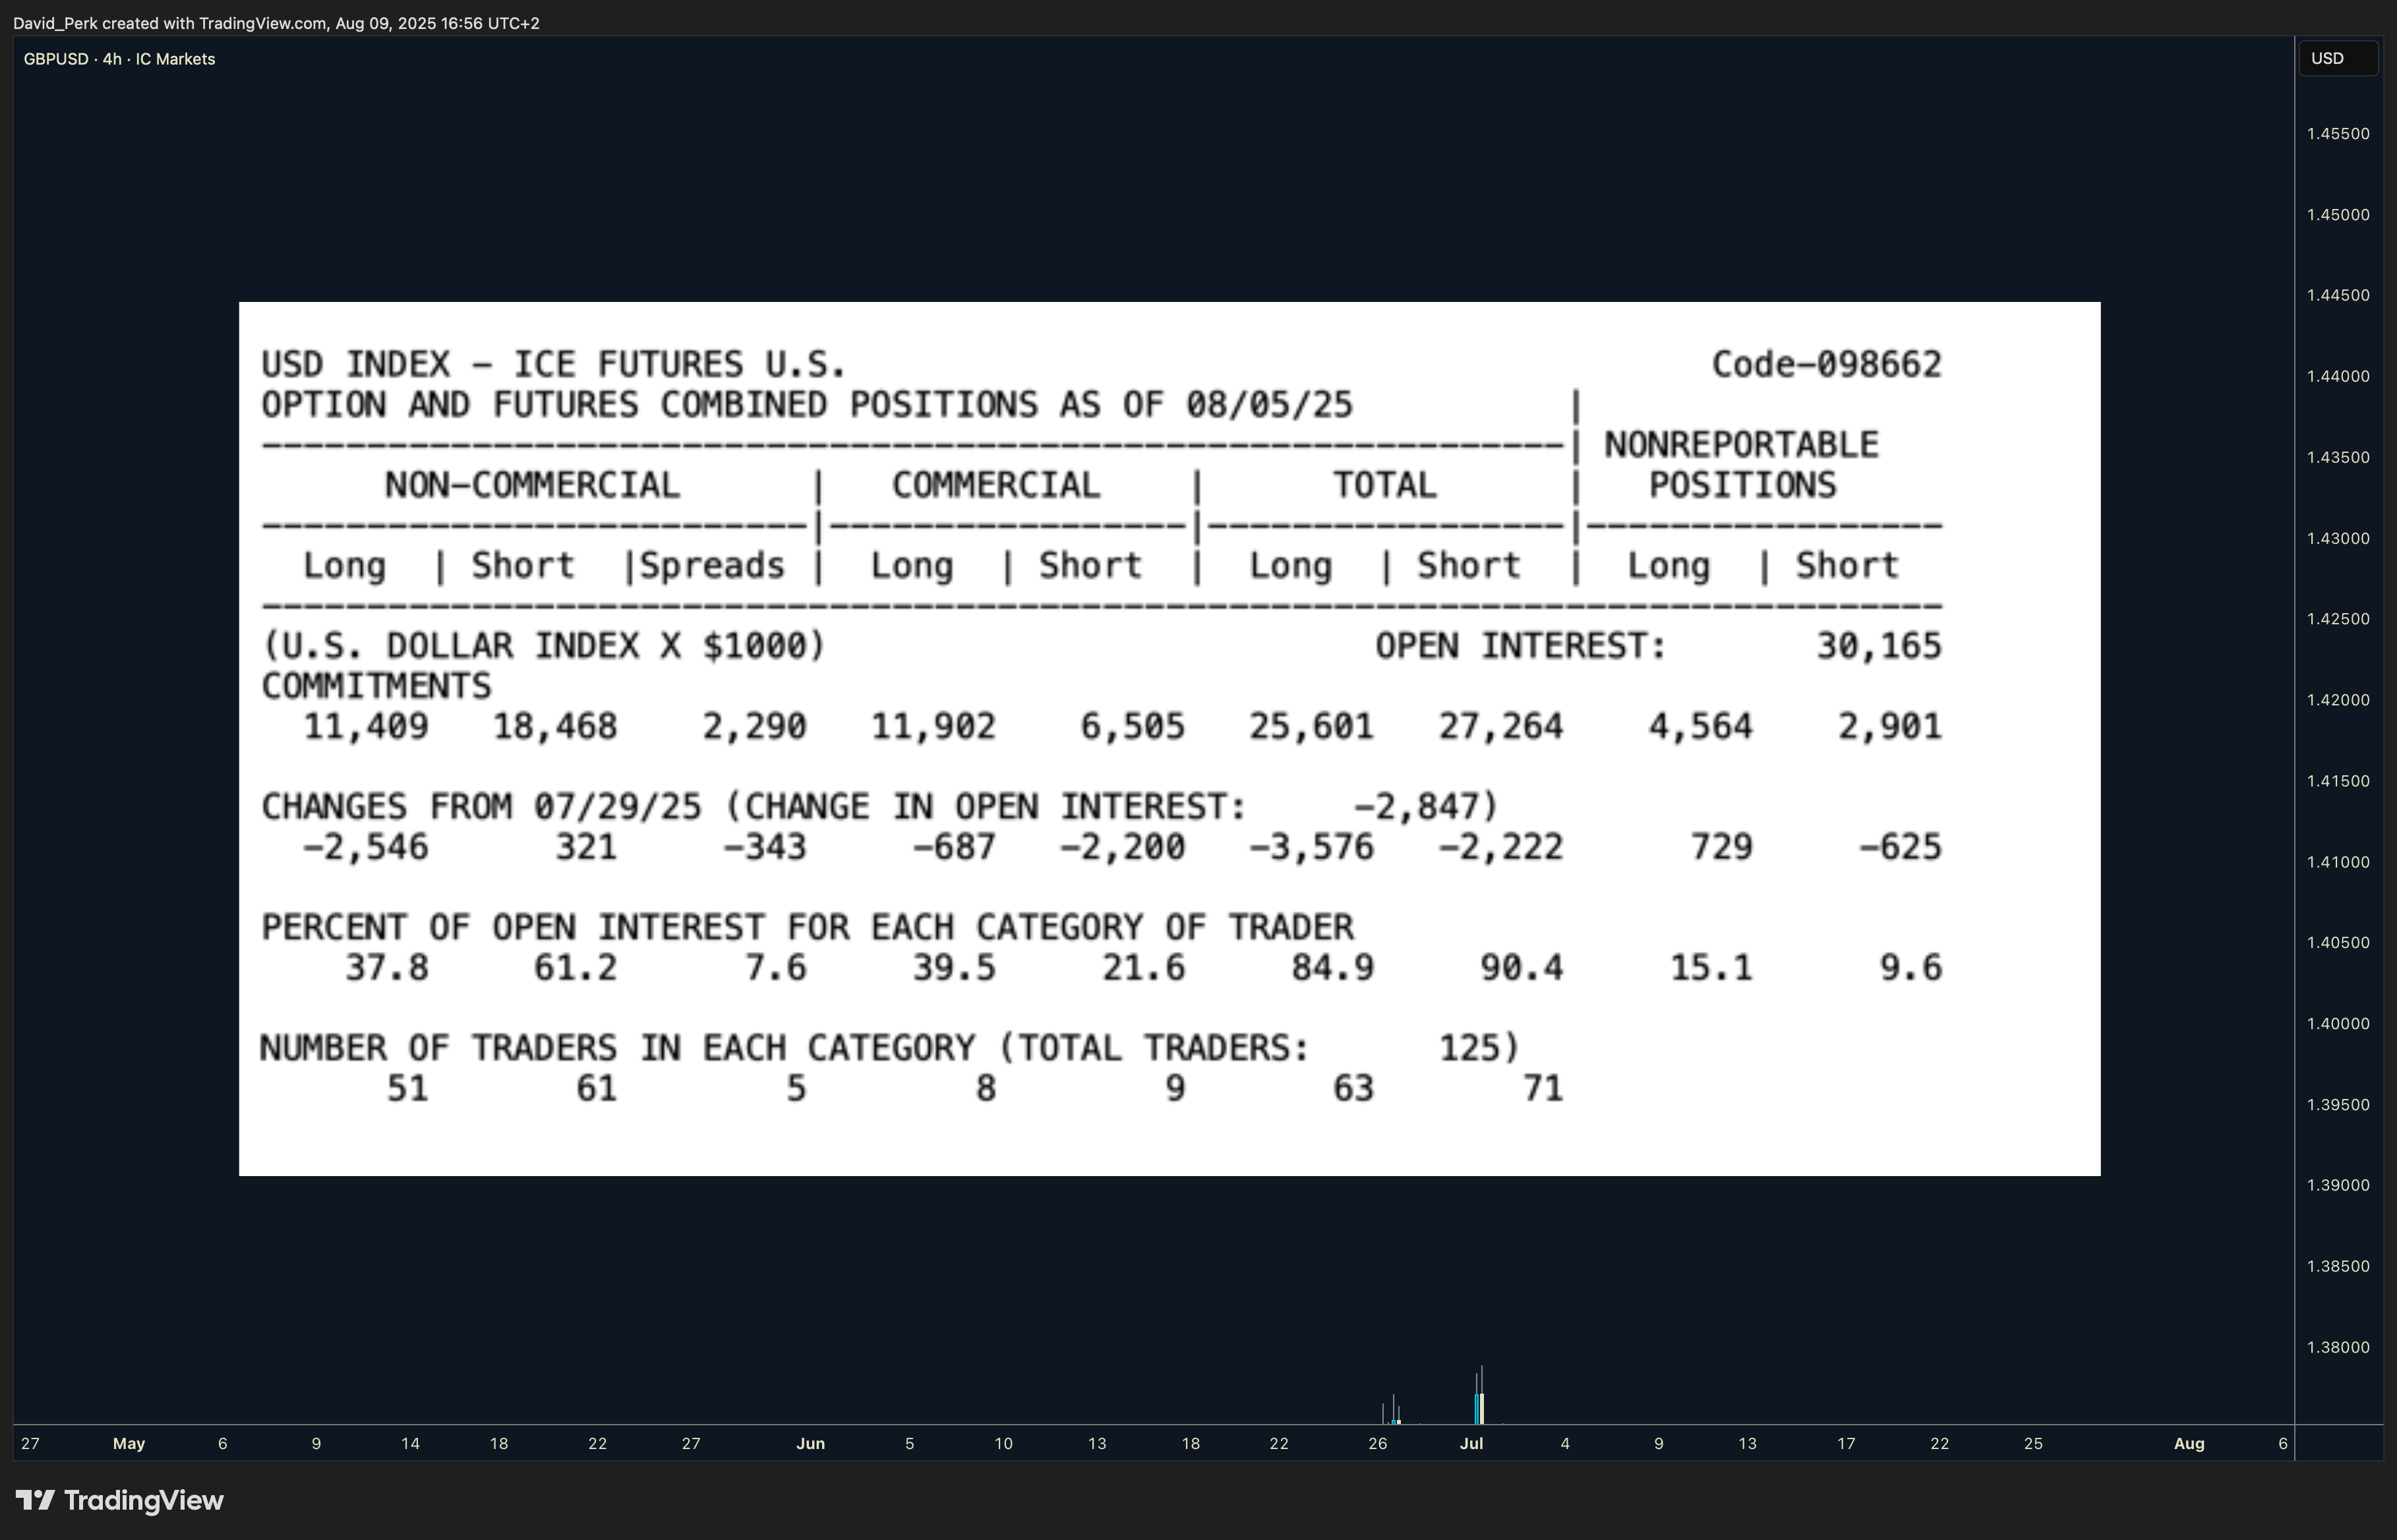Click the GBPUSD 4h IC Markets label
This screenshot has height=1540, width=2397.
click(119, 59)
